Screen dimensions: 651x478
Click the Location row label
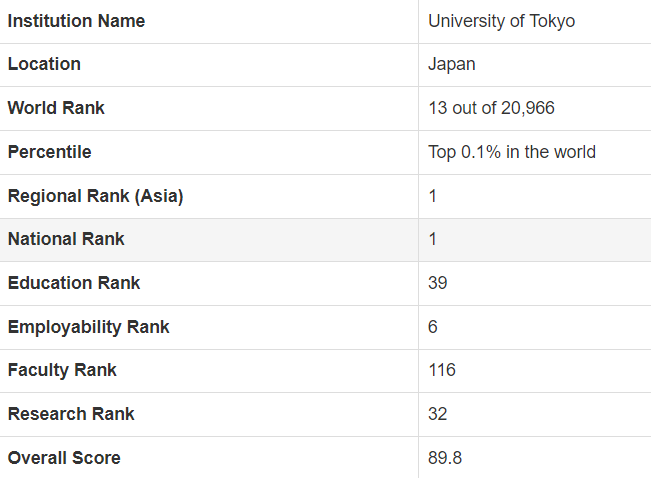point(44,64)
